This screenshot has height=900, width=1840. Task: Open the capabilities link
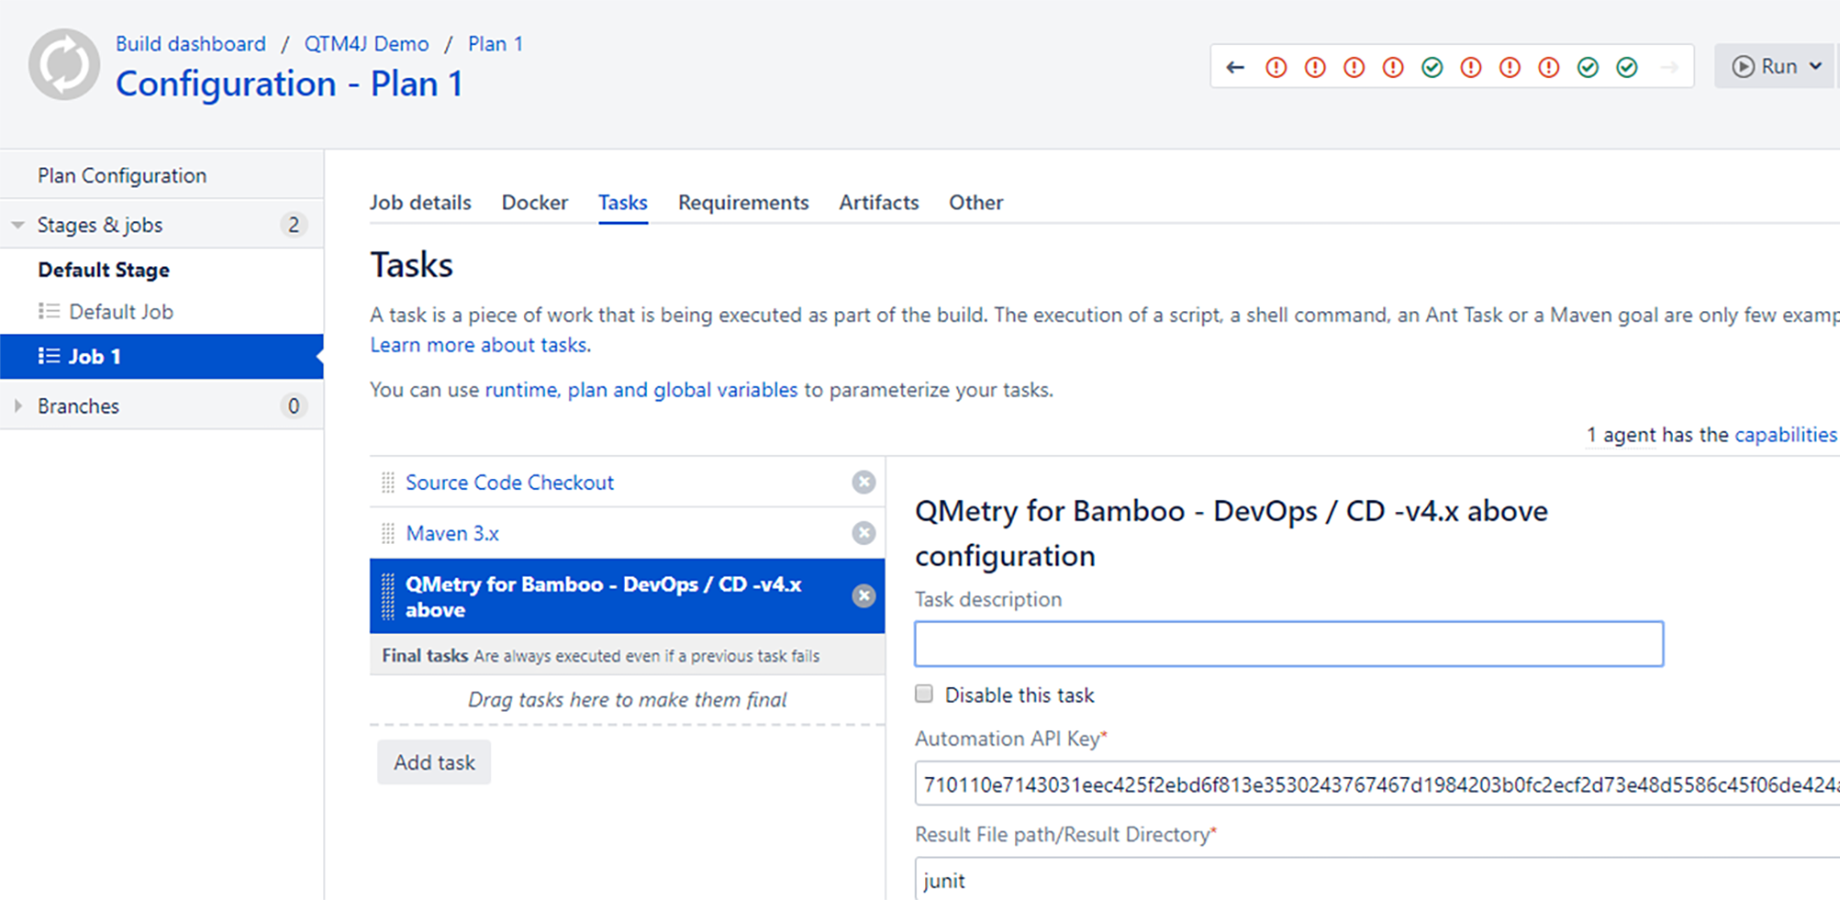click(1786, 435)
